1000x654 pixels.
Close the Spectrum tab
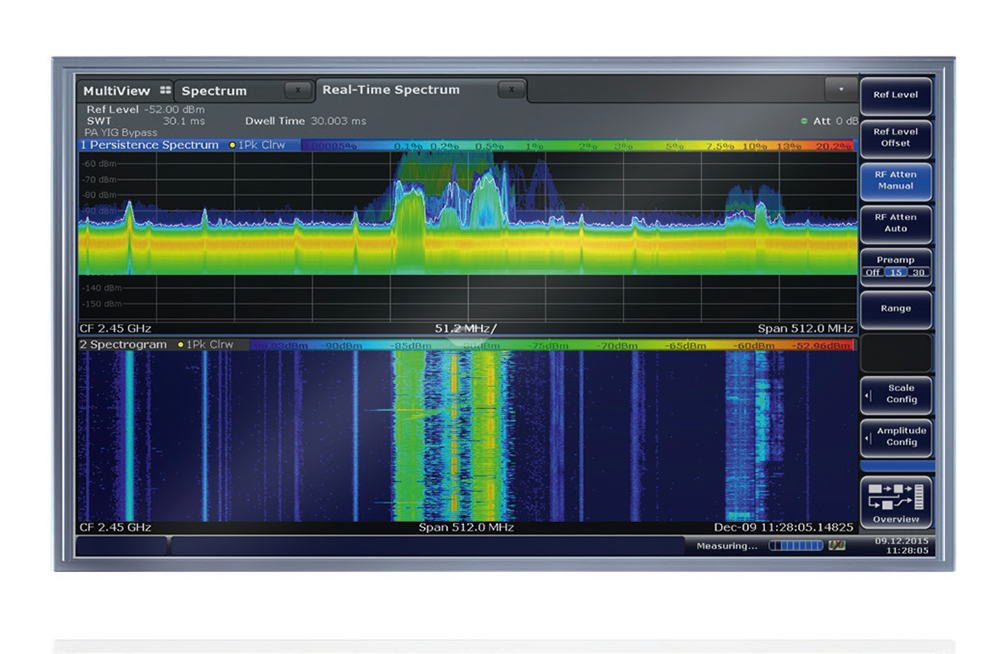297,90
